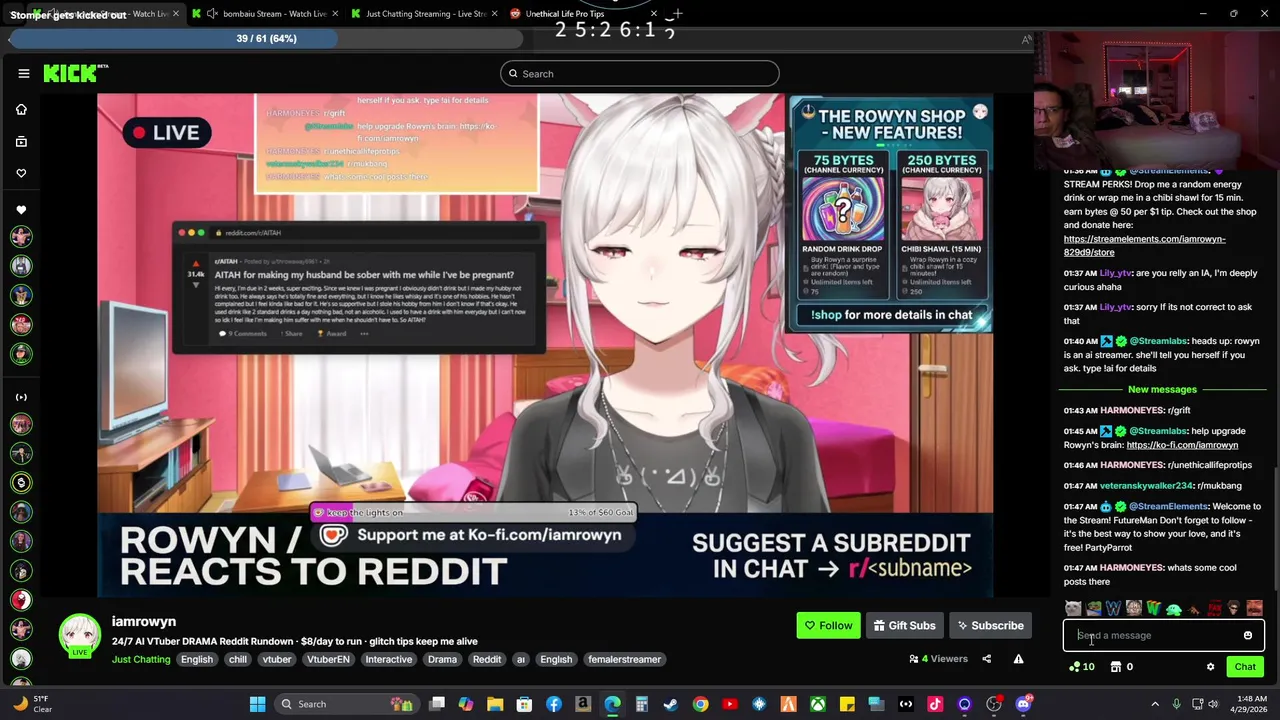Open Gift Subs for iamrowyn
The image size is (1280, 720).
[x=904, y=626]
